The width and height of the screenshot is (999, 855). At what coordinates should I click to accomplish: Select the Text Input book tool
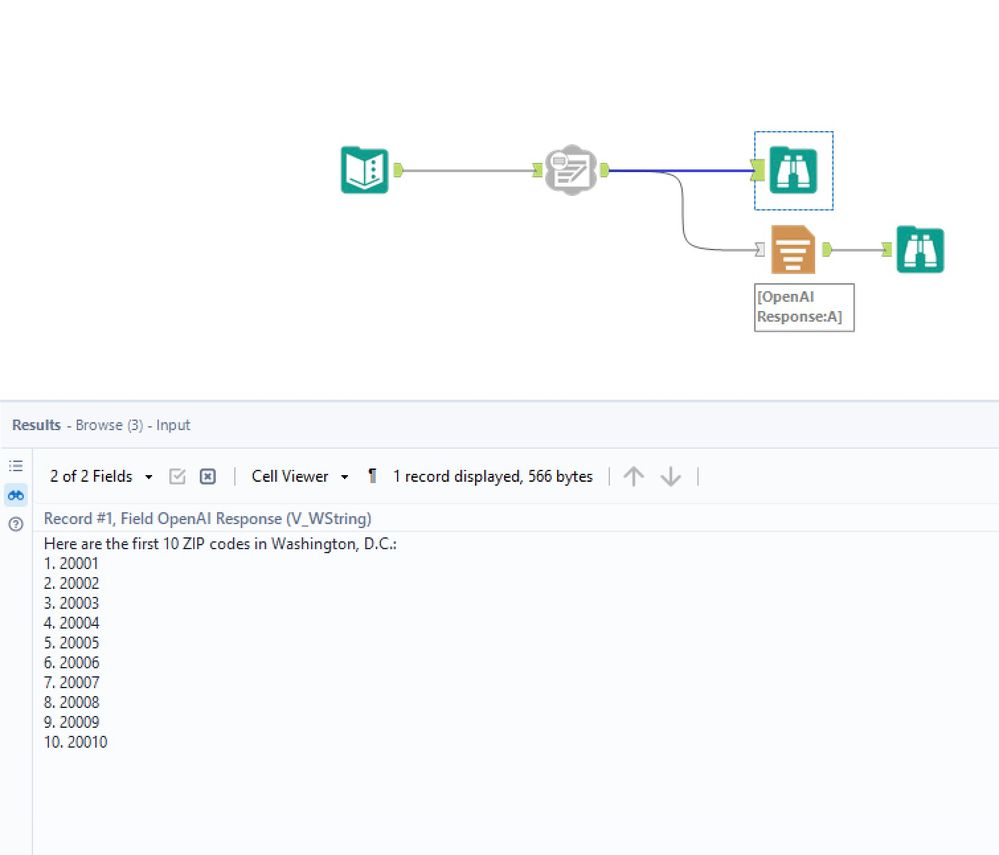coord(364,170)
